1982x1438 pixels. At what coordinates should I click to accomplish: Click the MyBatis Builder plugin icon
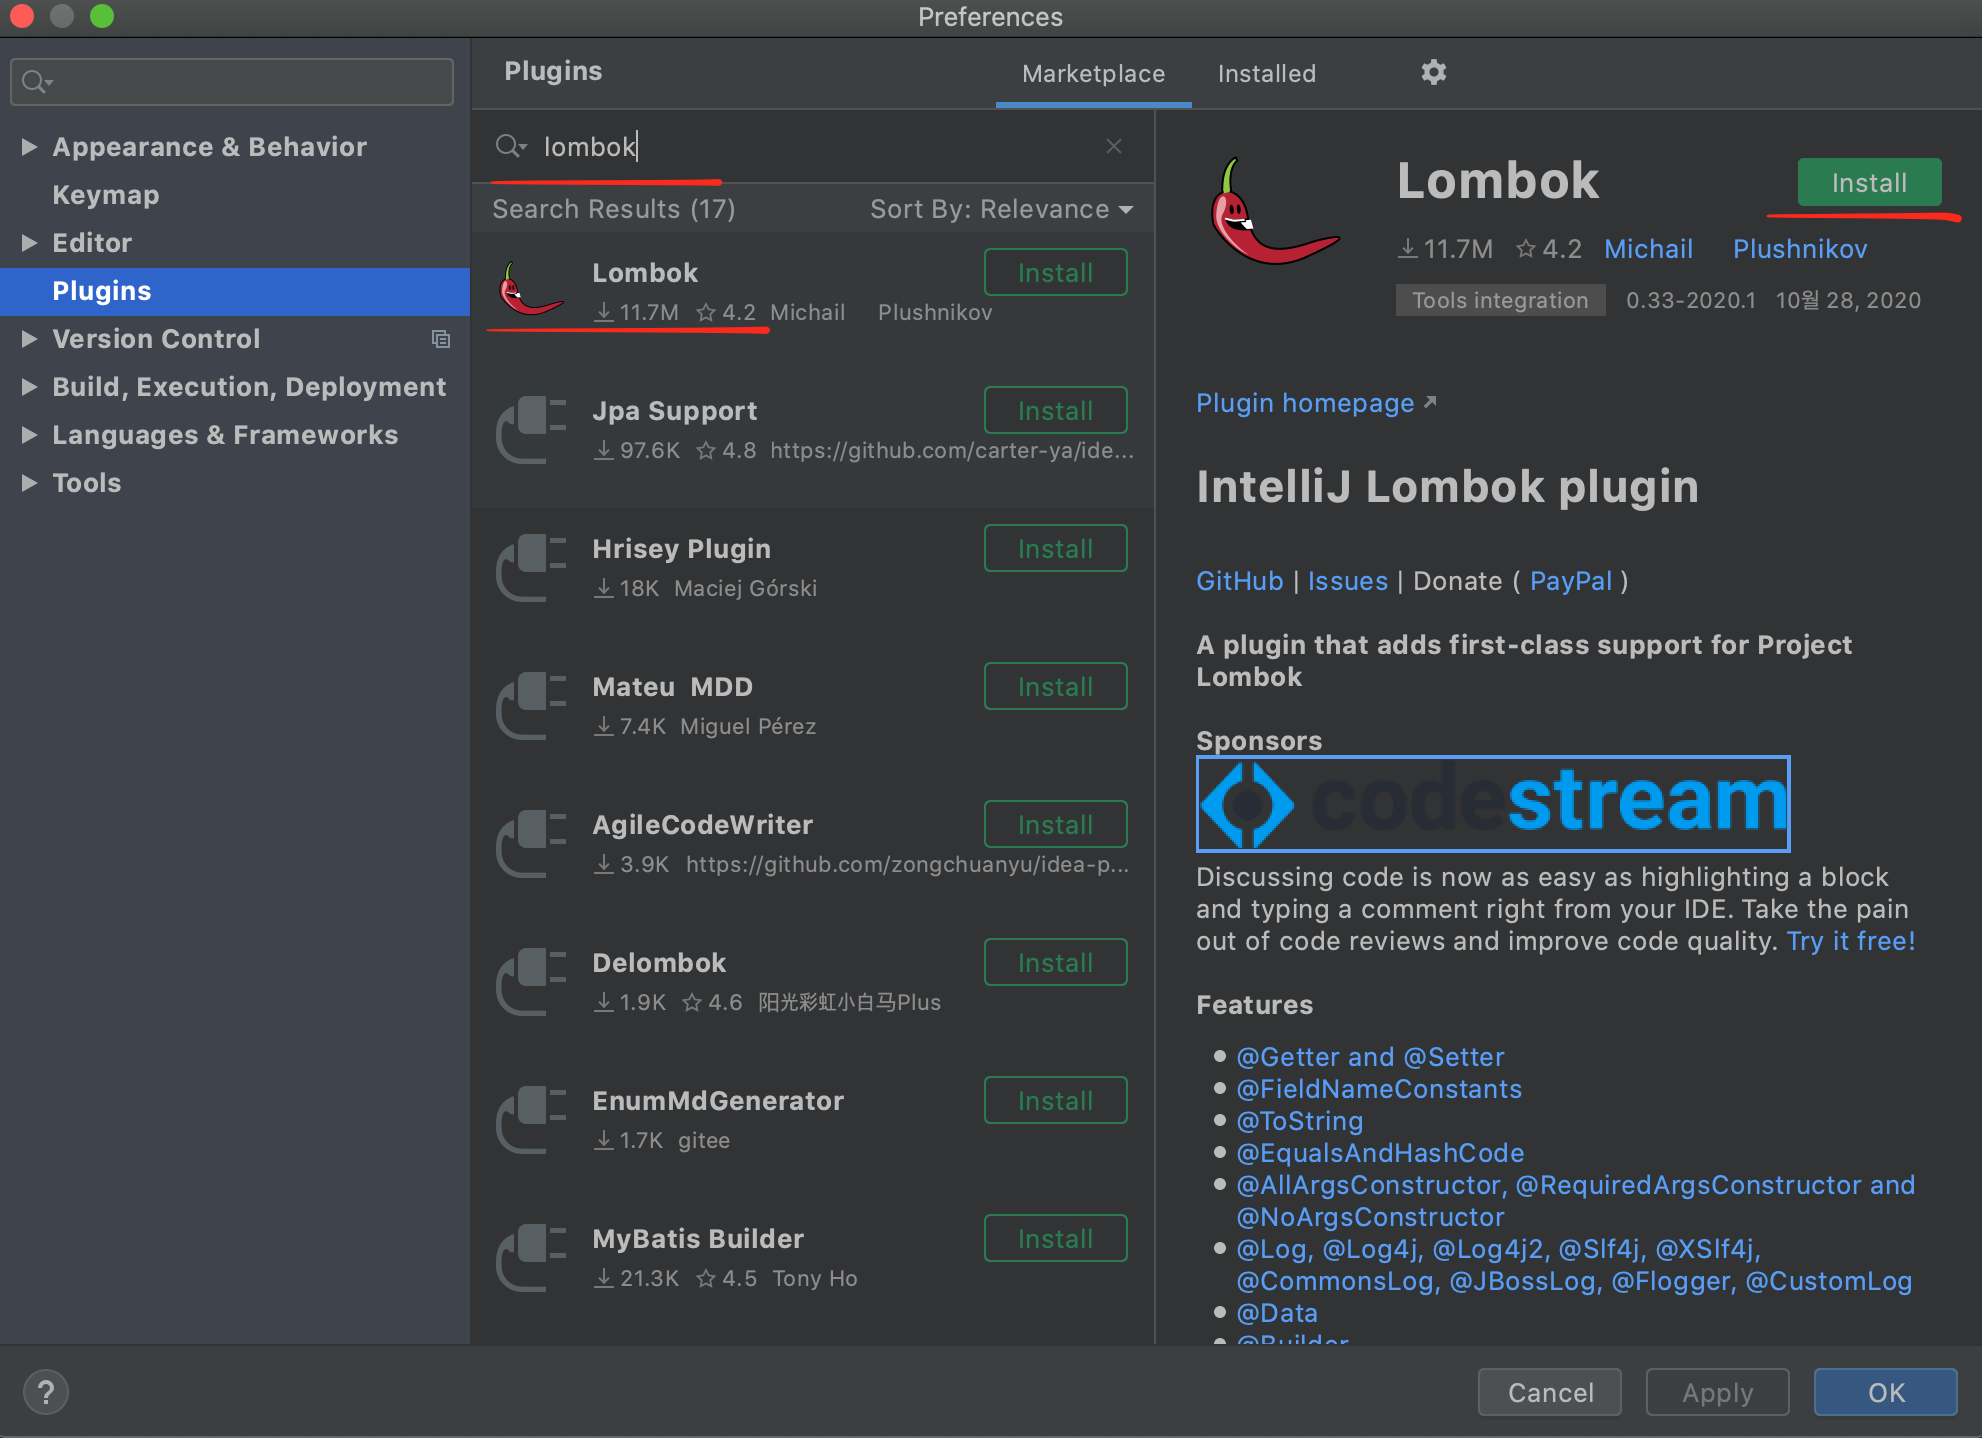click(x=530, y=1258)
